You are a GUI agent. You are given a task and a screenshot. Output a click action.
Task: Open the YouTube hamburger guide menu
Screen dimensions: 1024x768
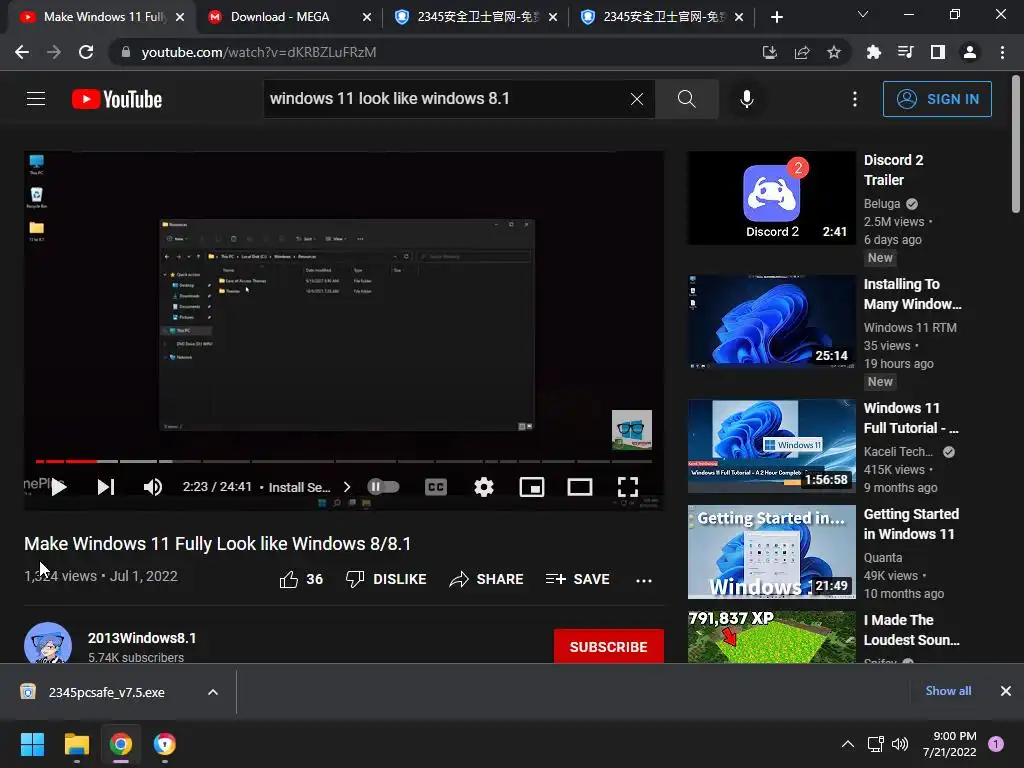[36, 99]
